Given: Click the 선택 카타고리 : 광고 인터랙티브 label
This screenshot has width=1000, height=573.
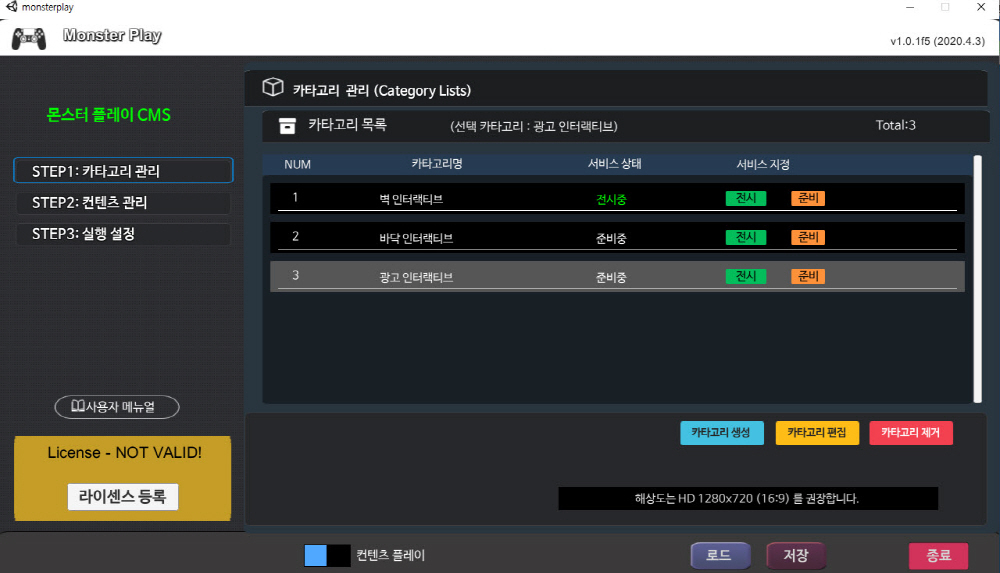Looking at the screenshot, I should pyautogui.click(x=534, y=126).
